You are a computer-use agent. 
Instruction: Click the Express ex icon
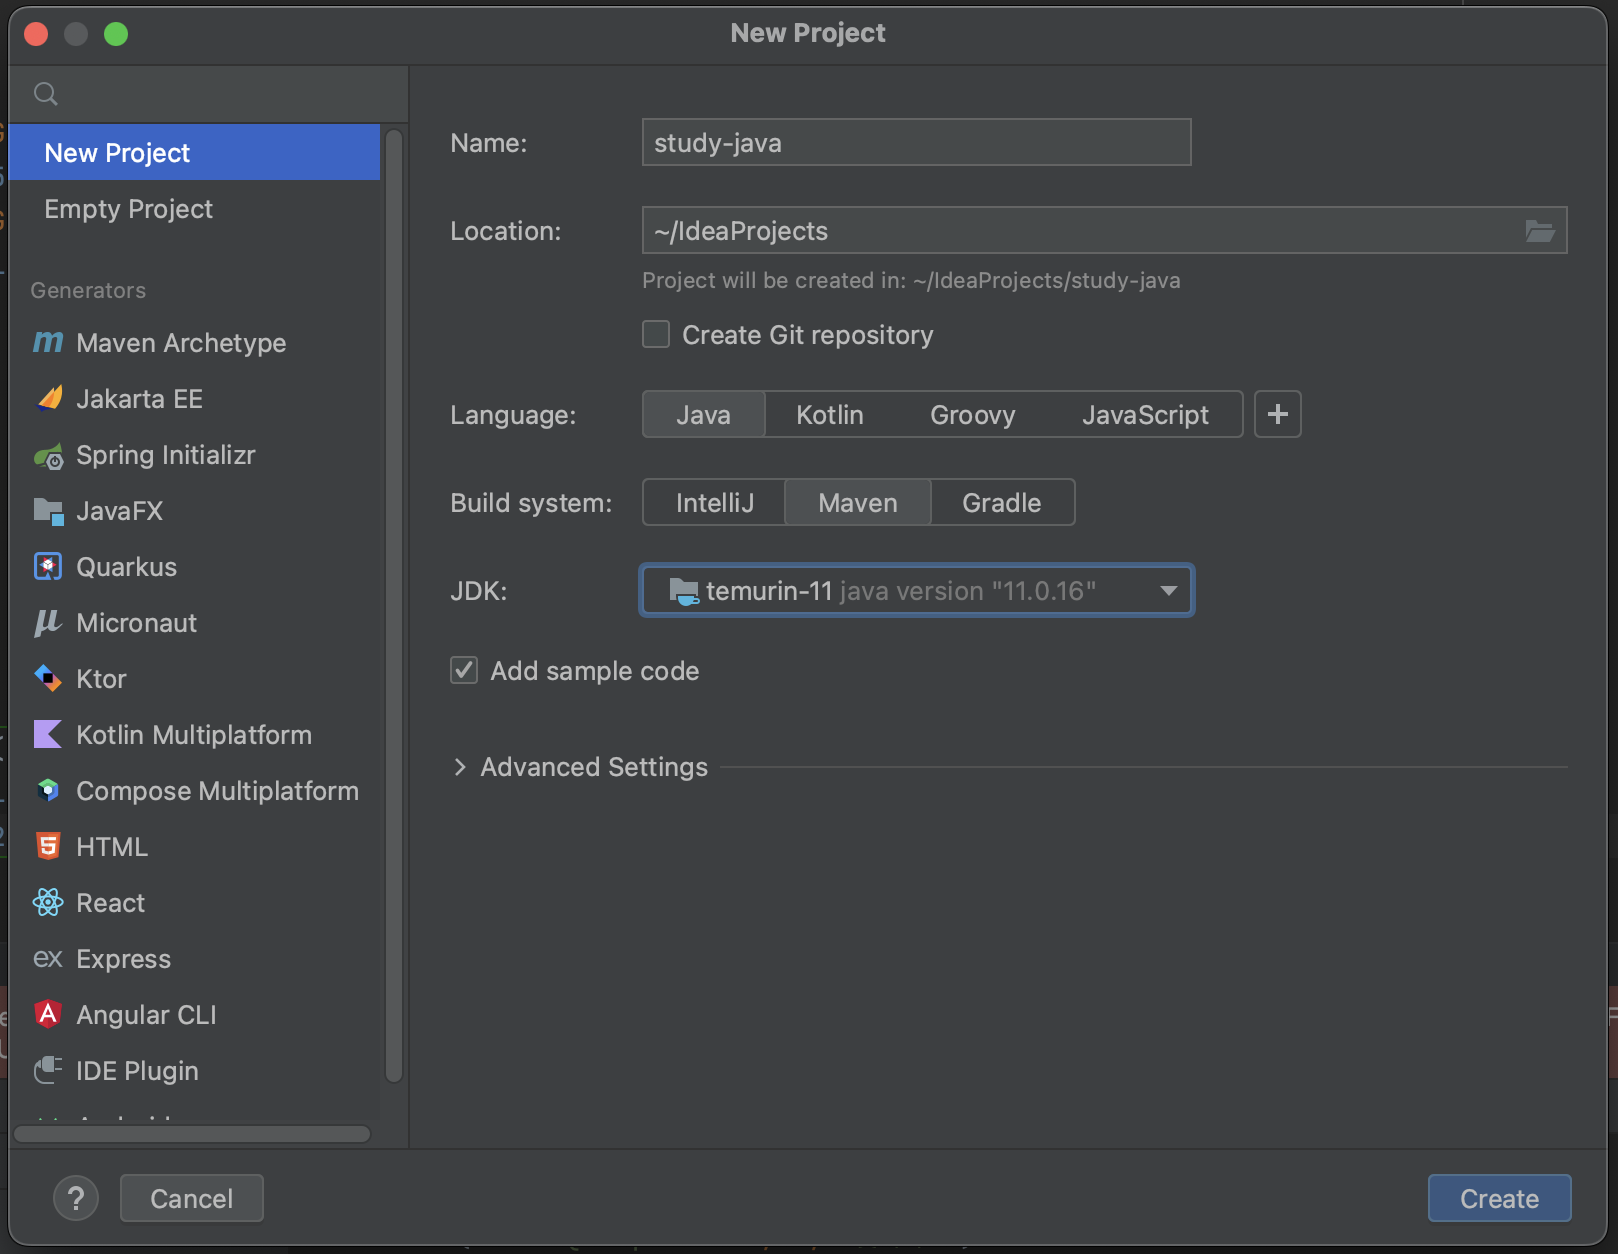48,958
